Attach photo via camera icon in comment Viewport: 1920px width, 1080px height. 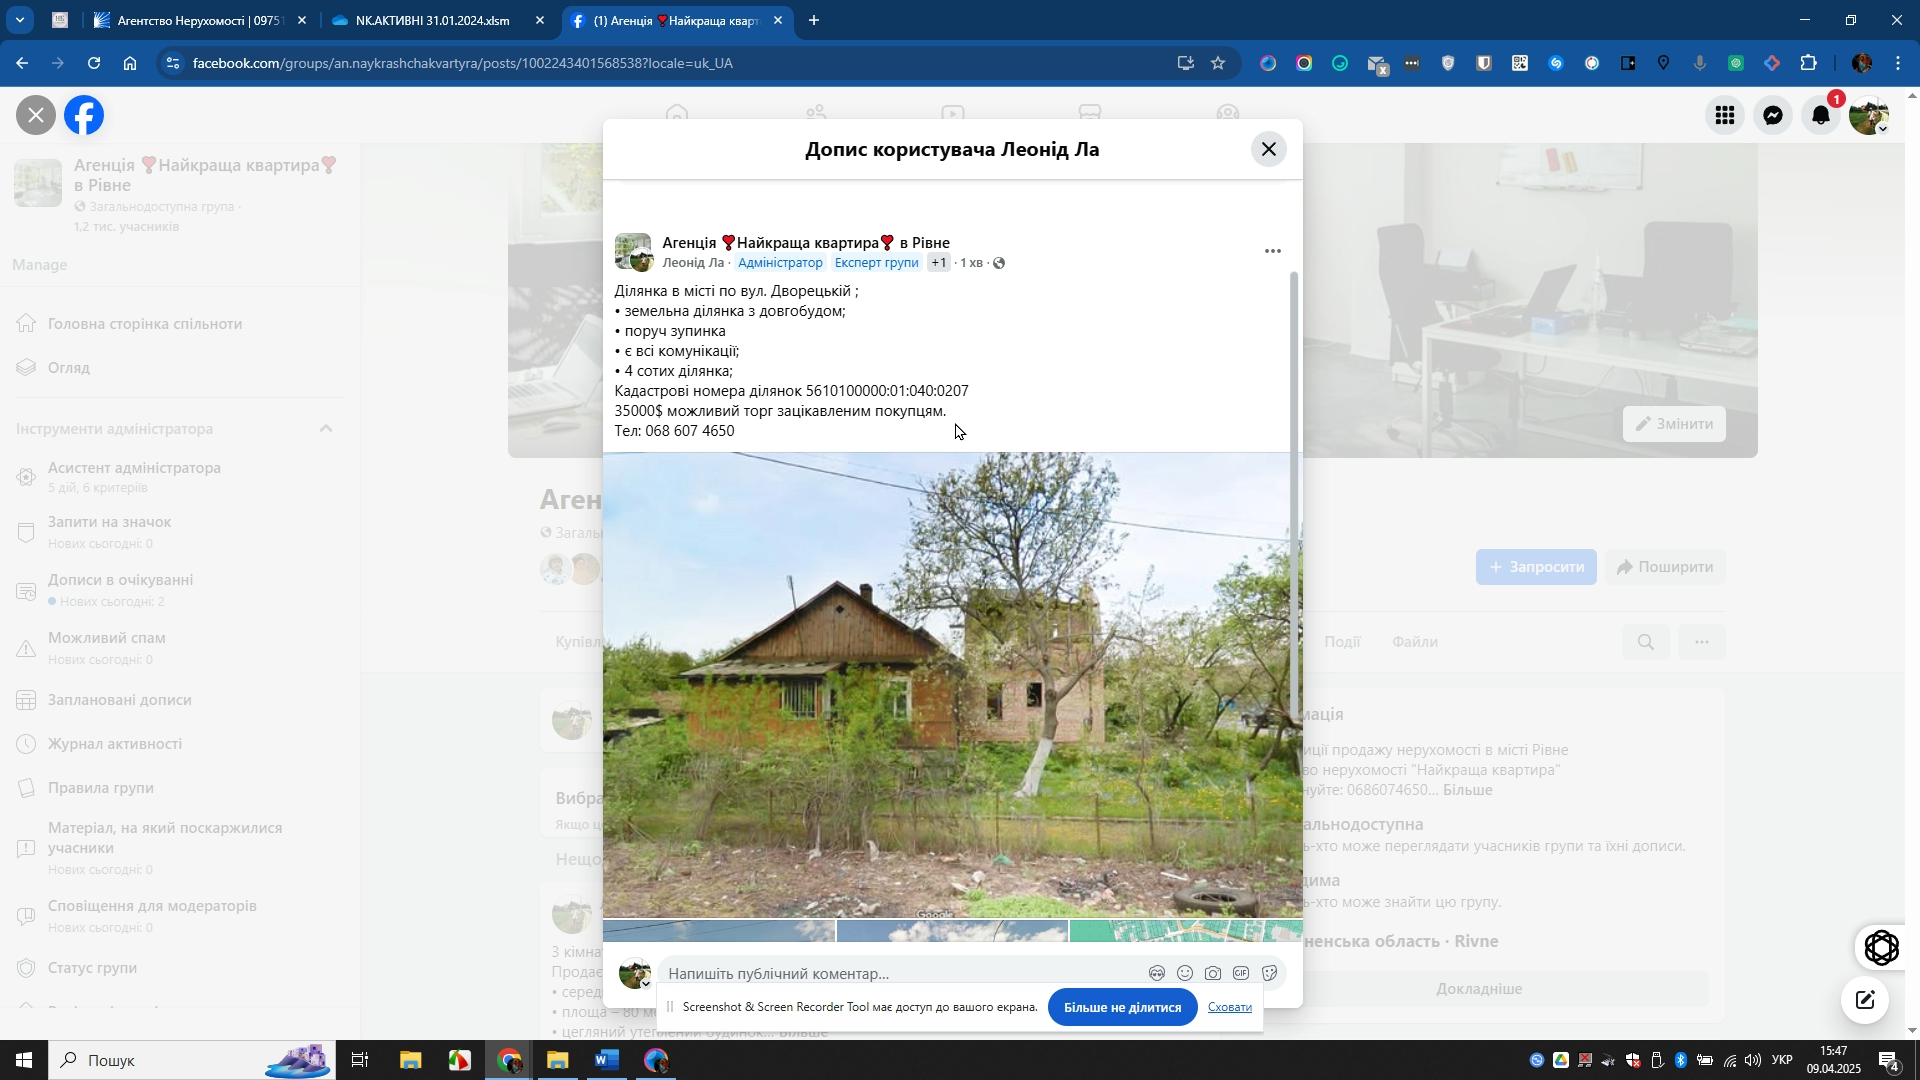[1213, 974]
